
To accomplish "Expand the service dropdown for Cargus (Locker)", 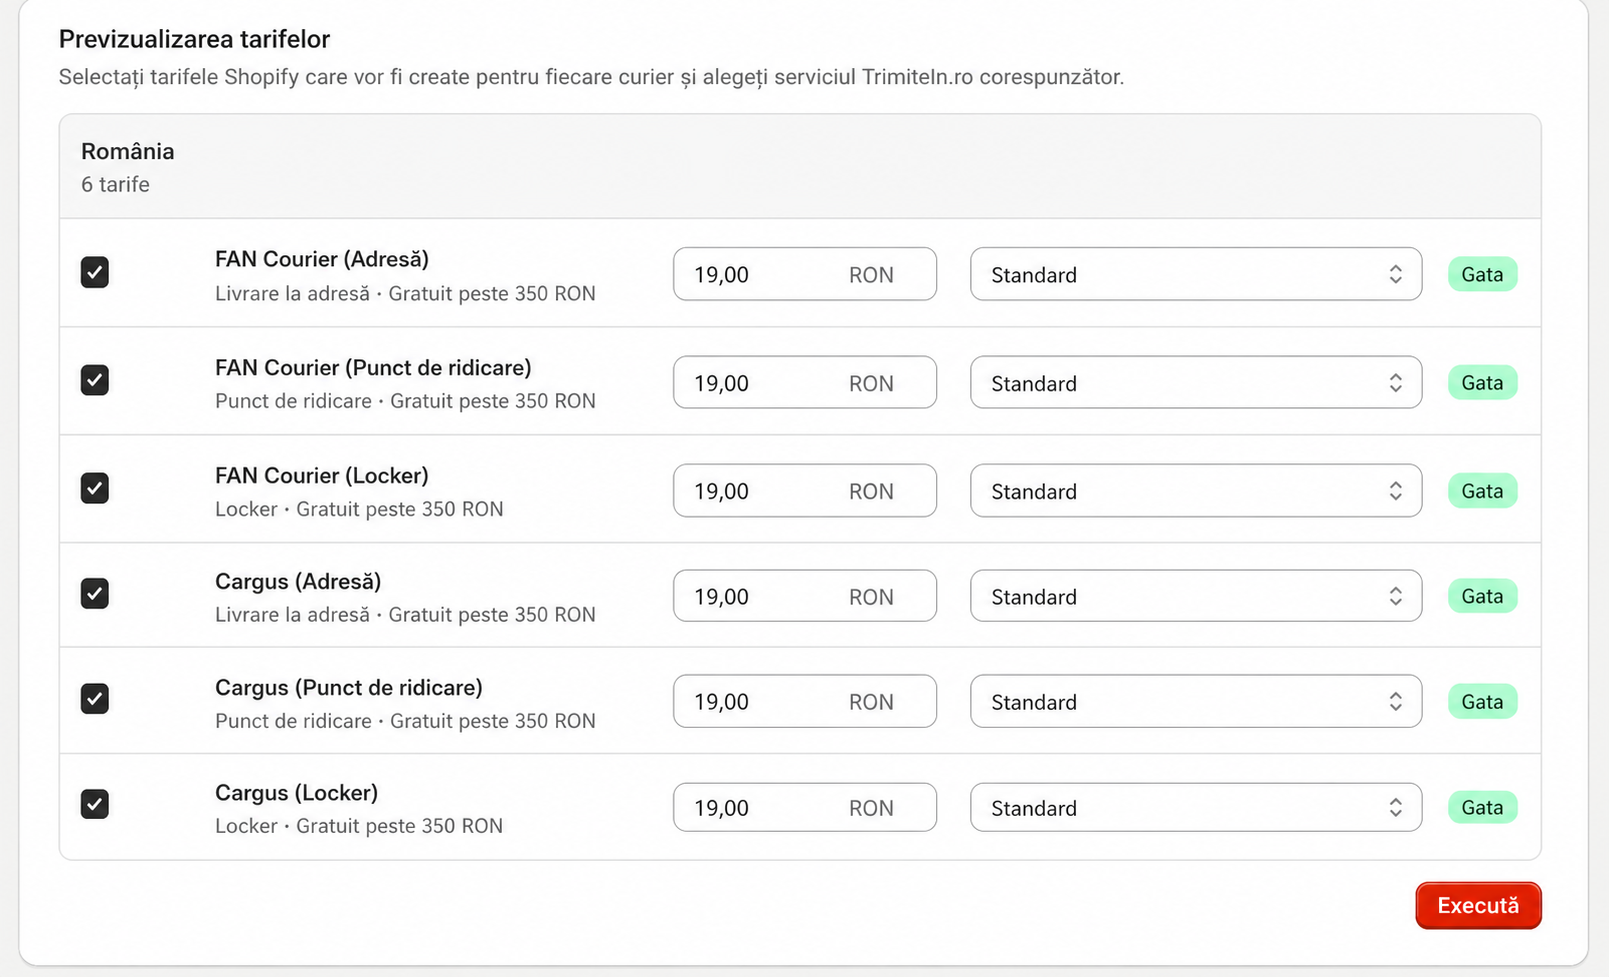I will click(1196, 807).
